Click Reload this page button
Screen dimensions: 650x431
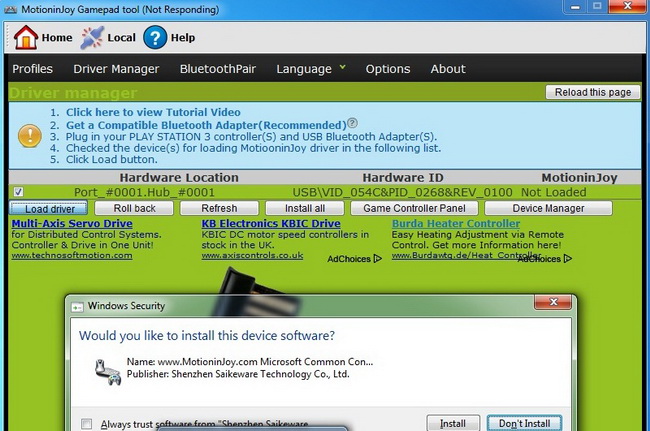pos(592,92)
